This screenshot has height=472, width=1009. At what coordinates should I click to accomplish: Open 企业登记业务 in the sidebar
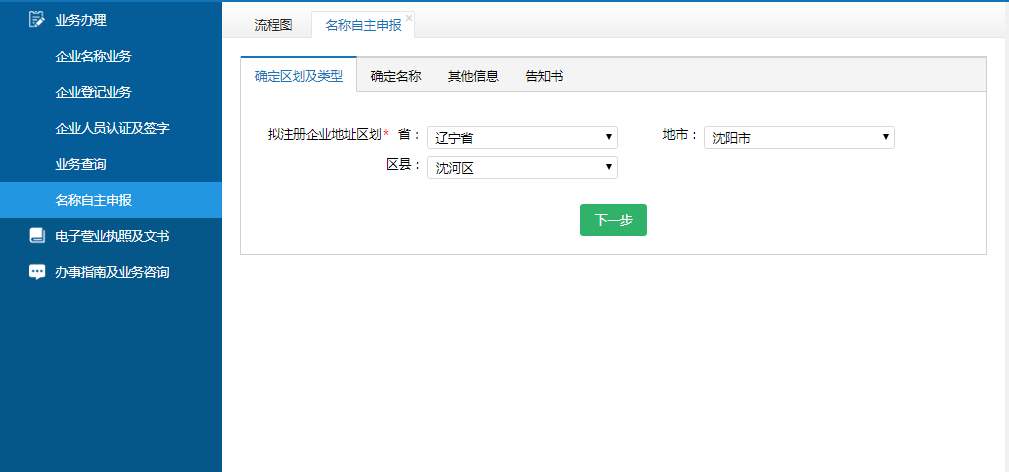[93, 92]
